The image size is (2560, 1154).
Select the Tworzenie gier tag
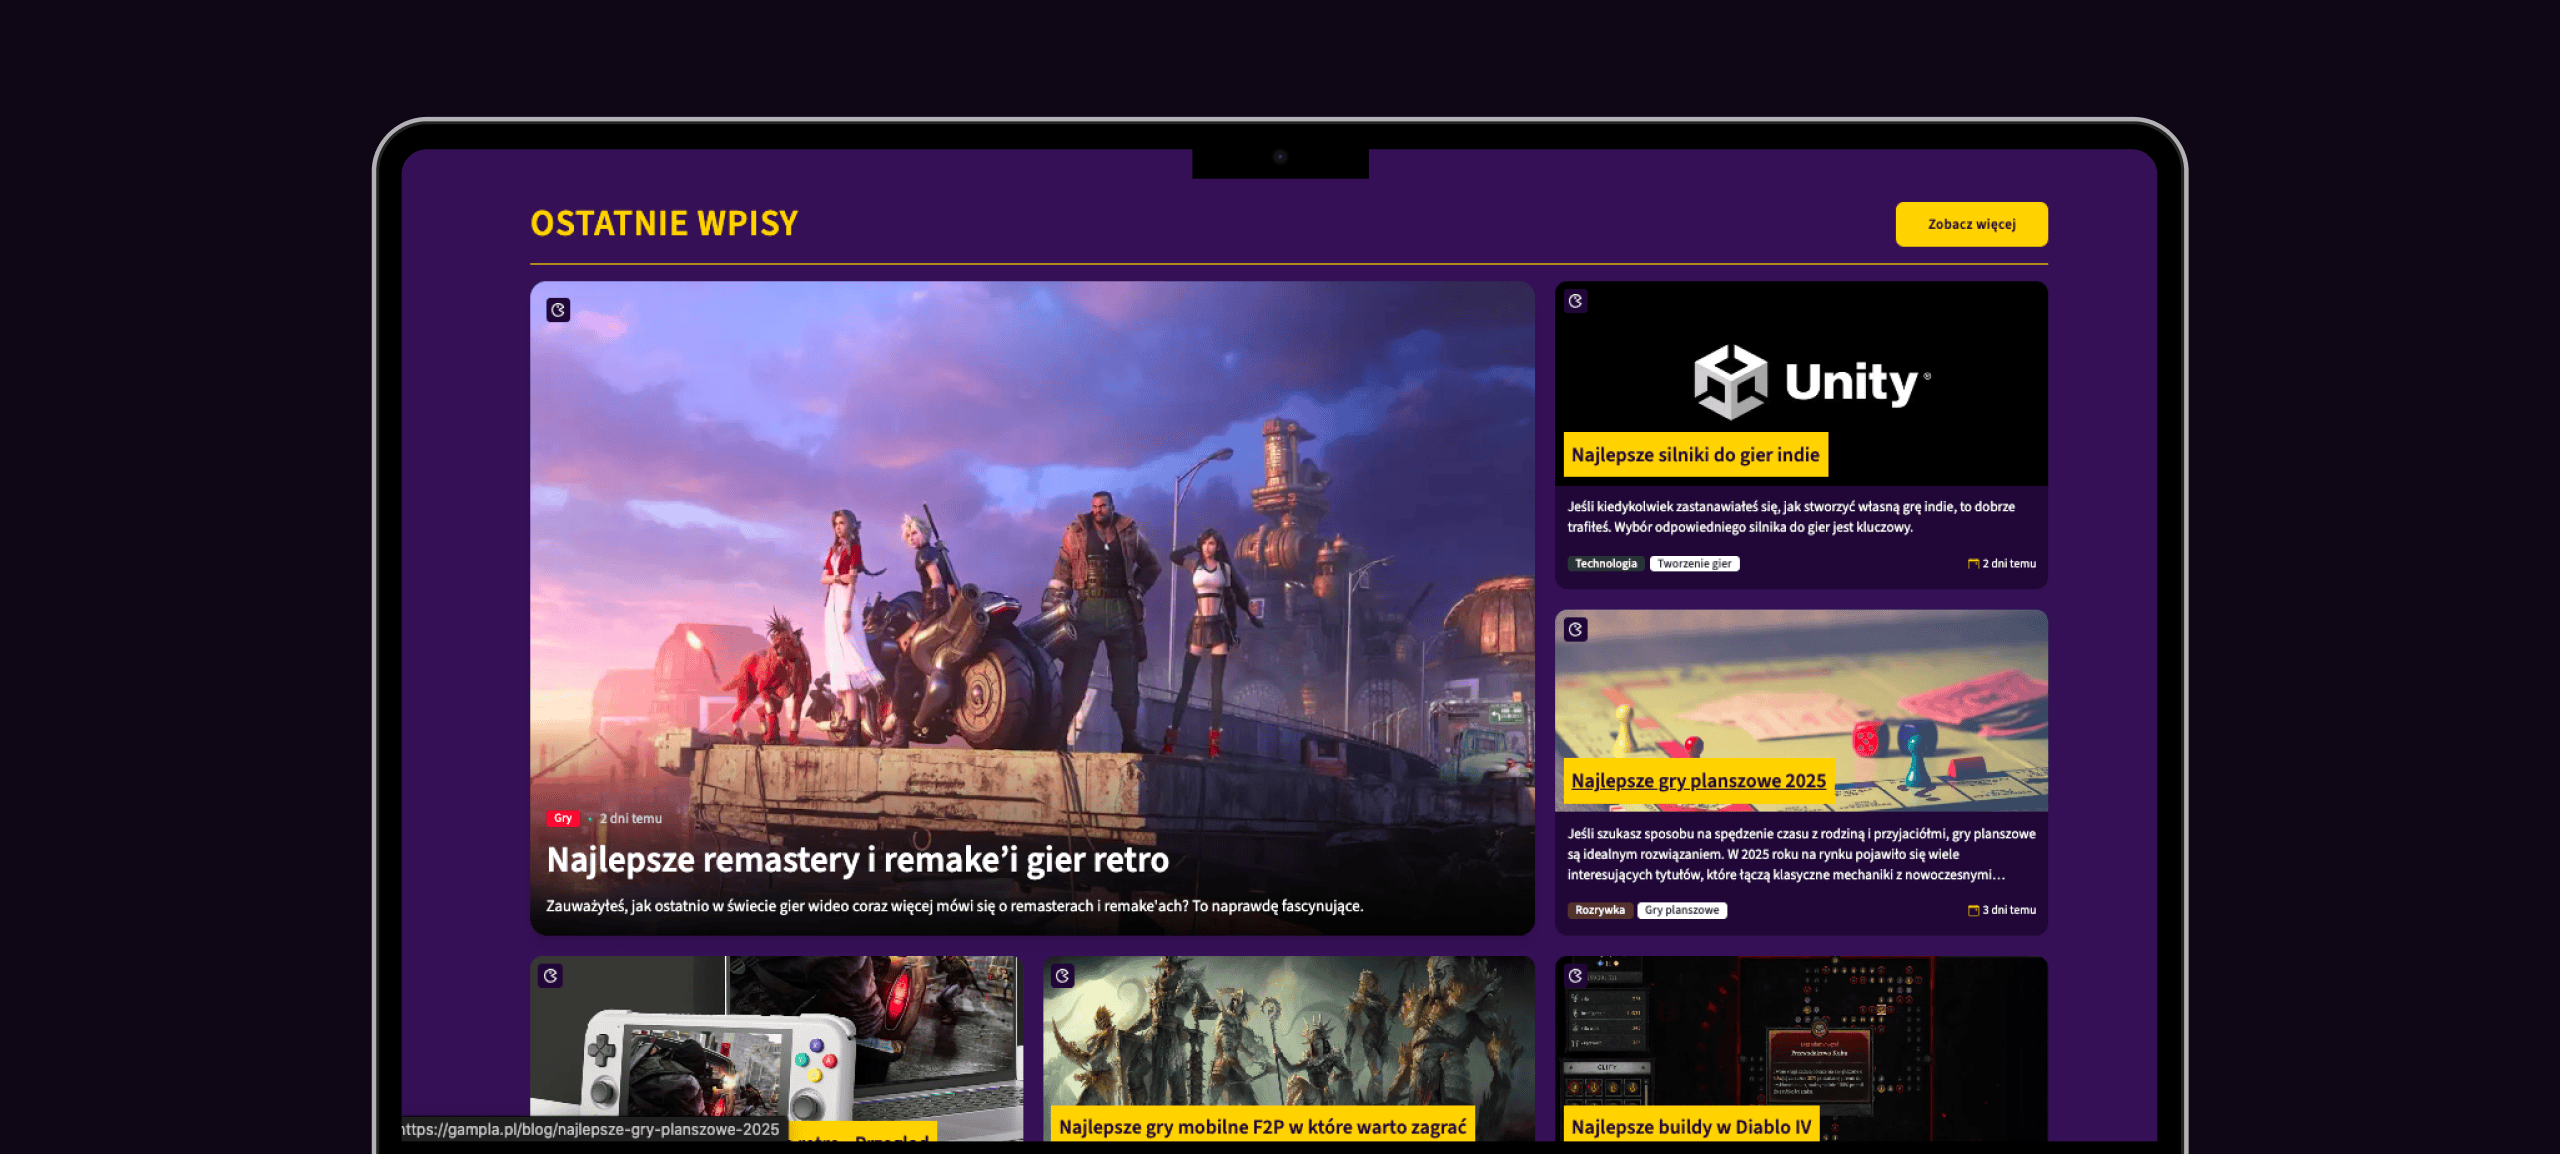tap(1694, 564)
